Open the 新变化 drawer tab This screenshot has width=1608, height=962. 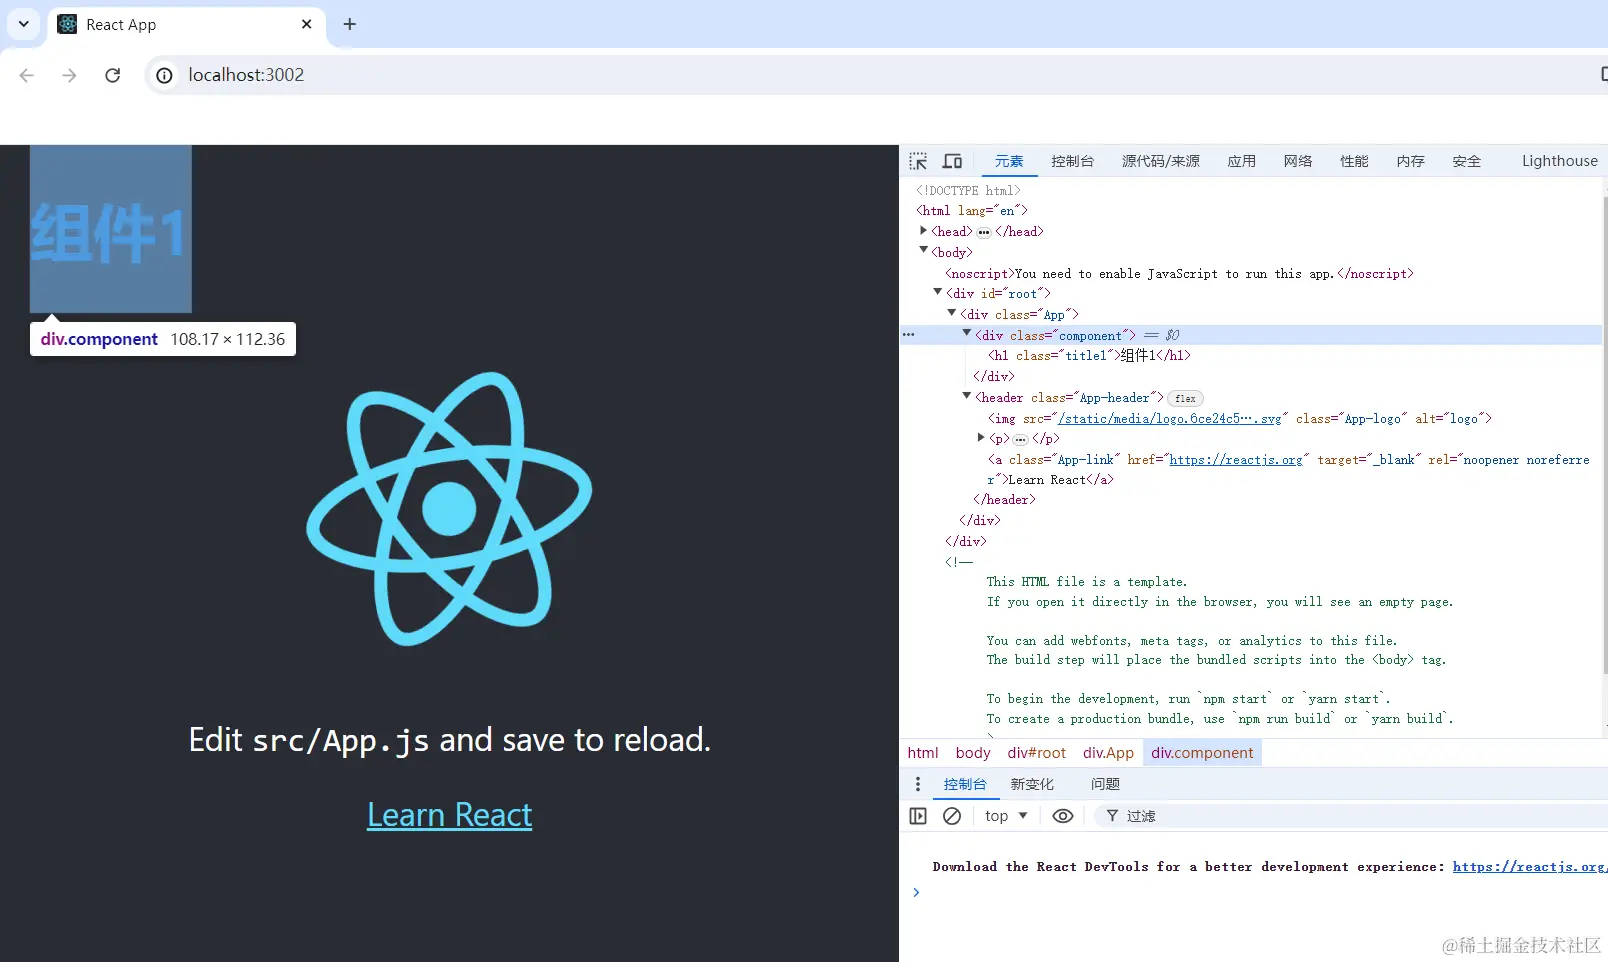[x=1032, y=784]
